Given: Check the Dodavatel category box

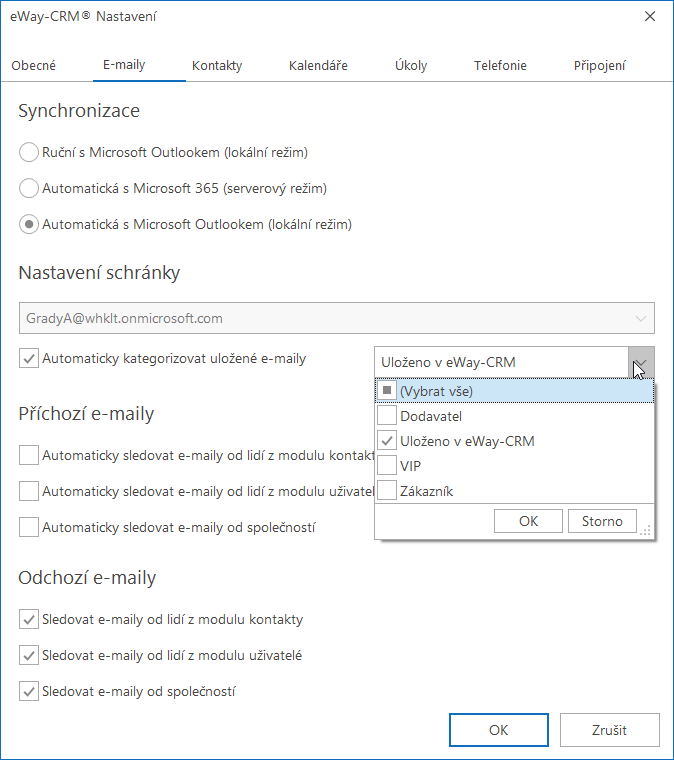Looking at the screenshot, I should coord(387,416).
